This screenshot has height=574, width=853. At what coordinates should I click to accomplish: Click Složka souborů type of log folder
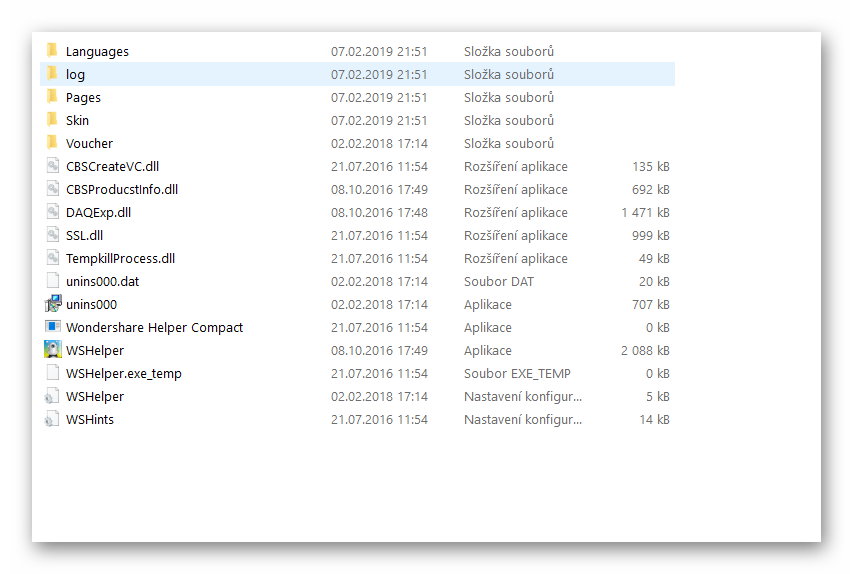[x=509, y=75]
